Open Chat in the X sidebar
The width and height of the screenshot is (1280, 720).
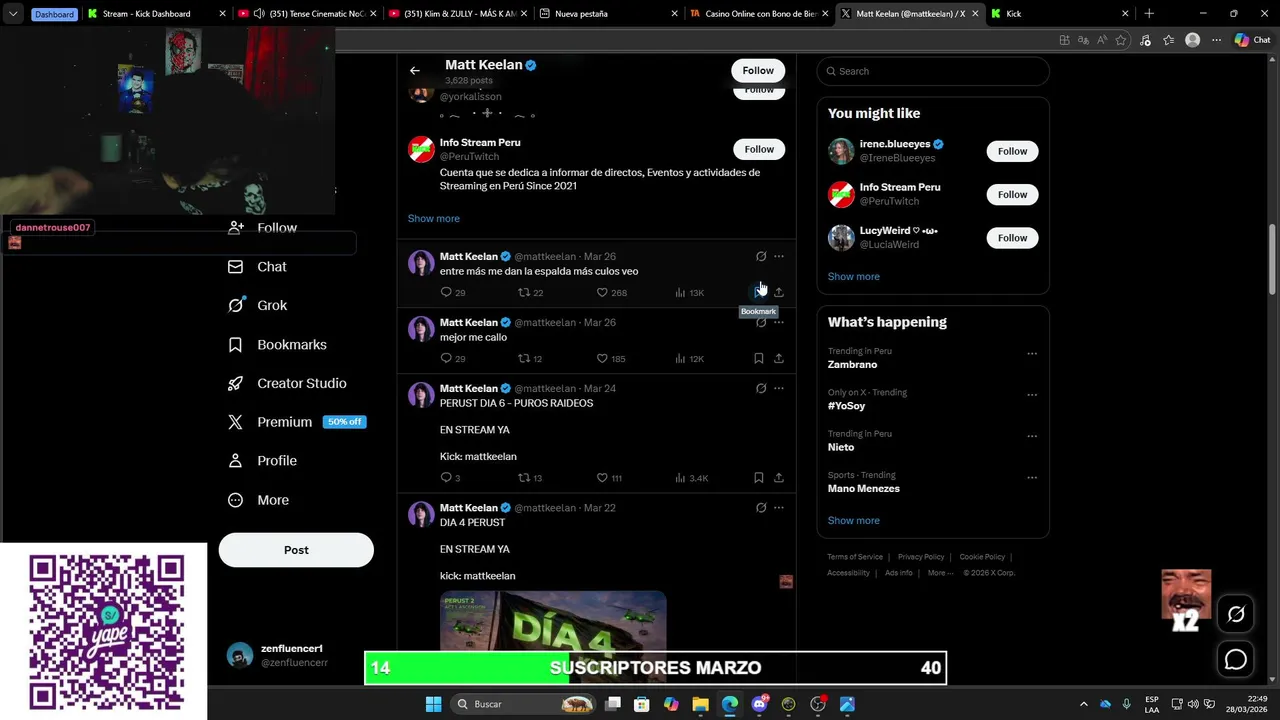258,267
